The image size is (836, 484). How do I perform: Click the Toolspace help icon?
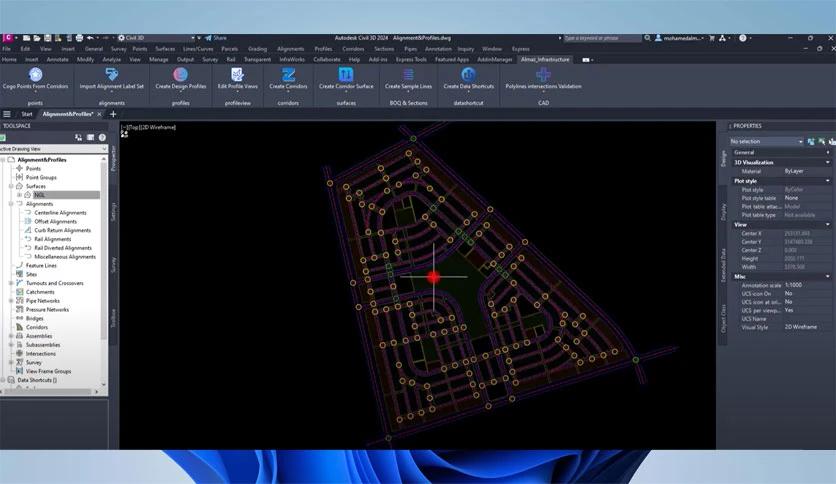click(102, 138)
